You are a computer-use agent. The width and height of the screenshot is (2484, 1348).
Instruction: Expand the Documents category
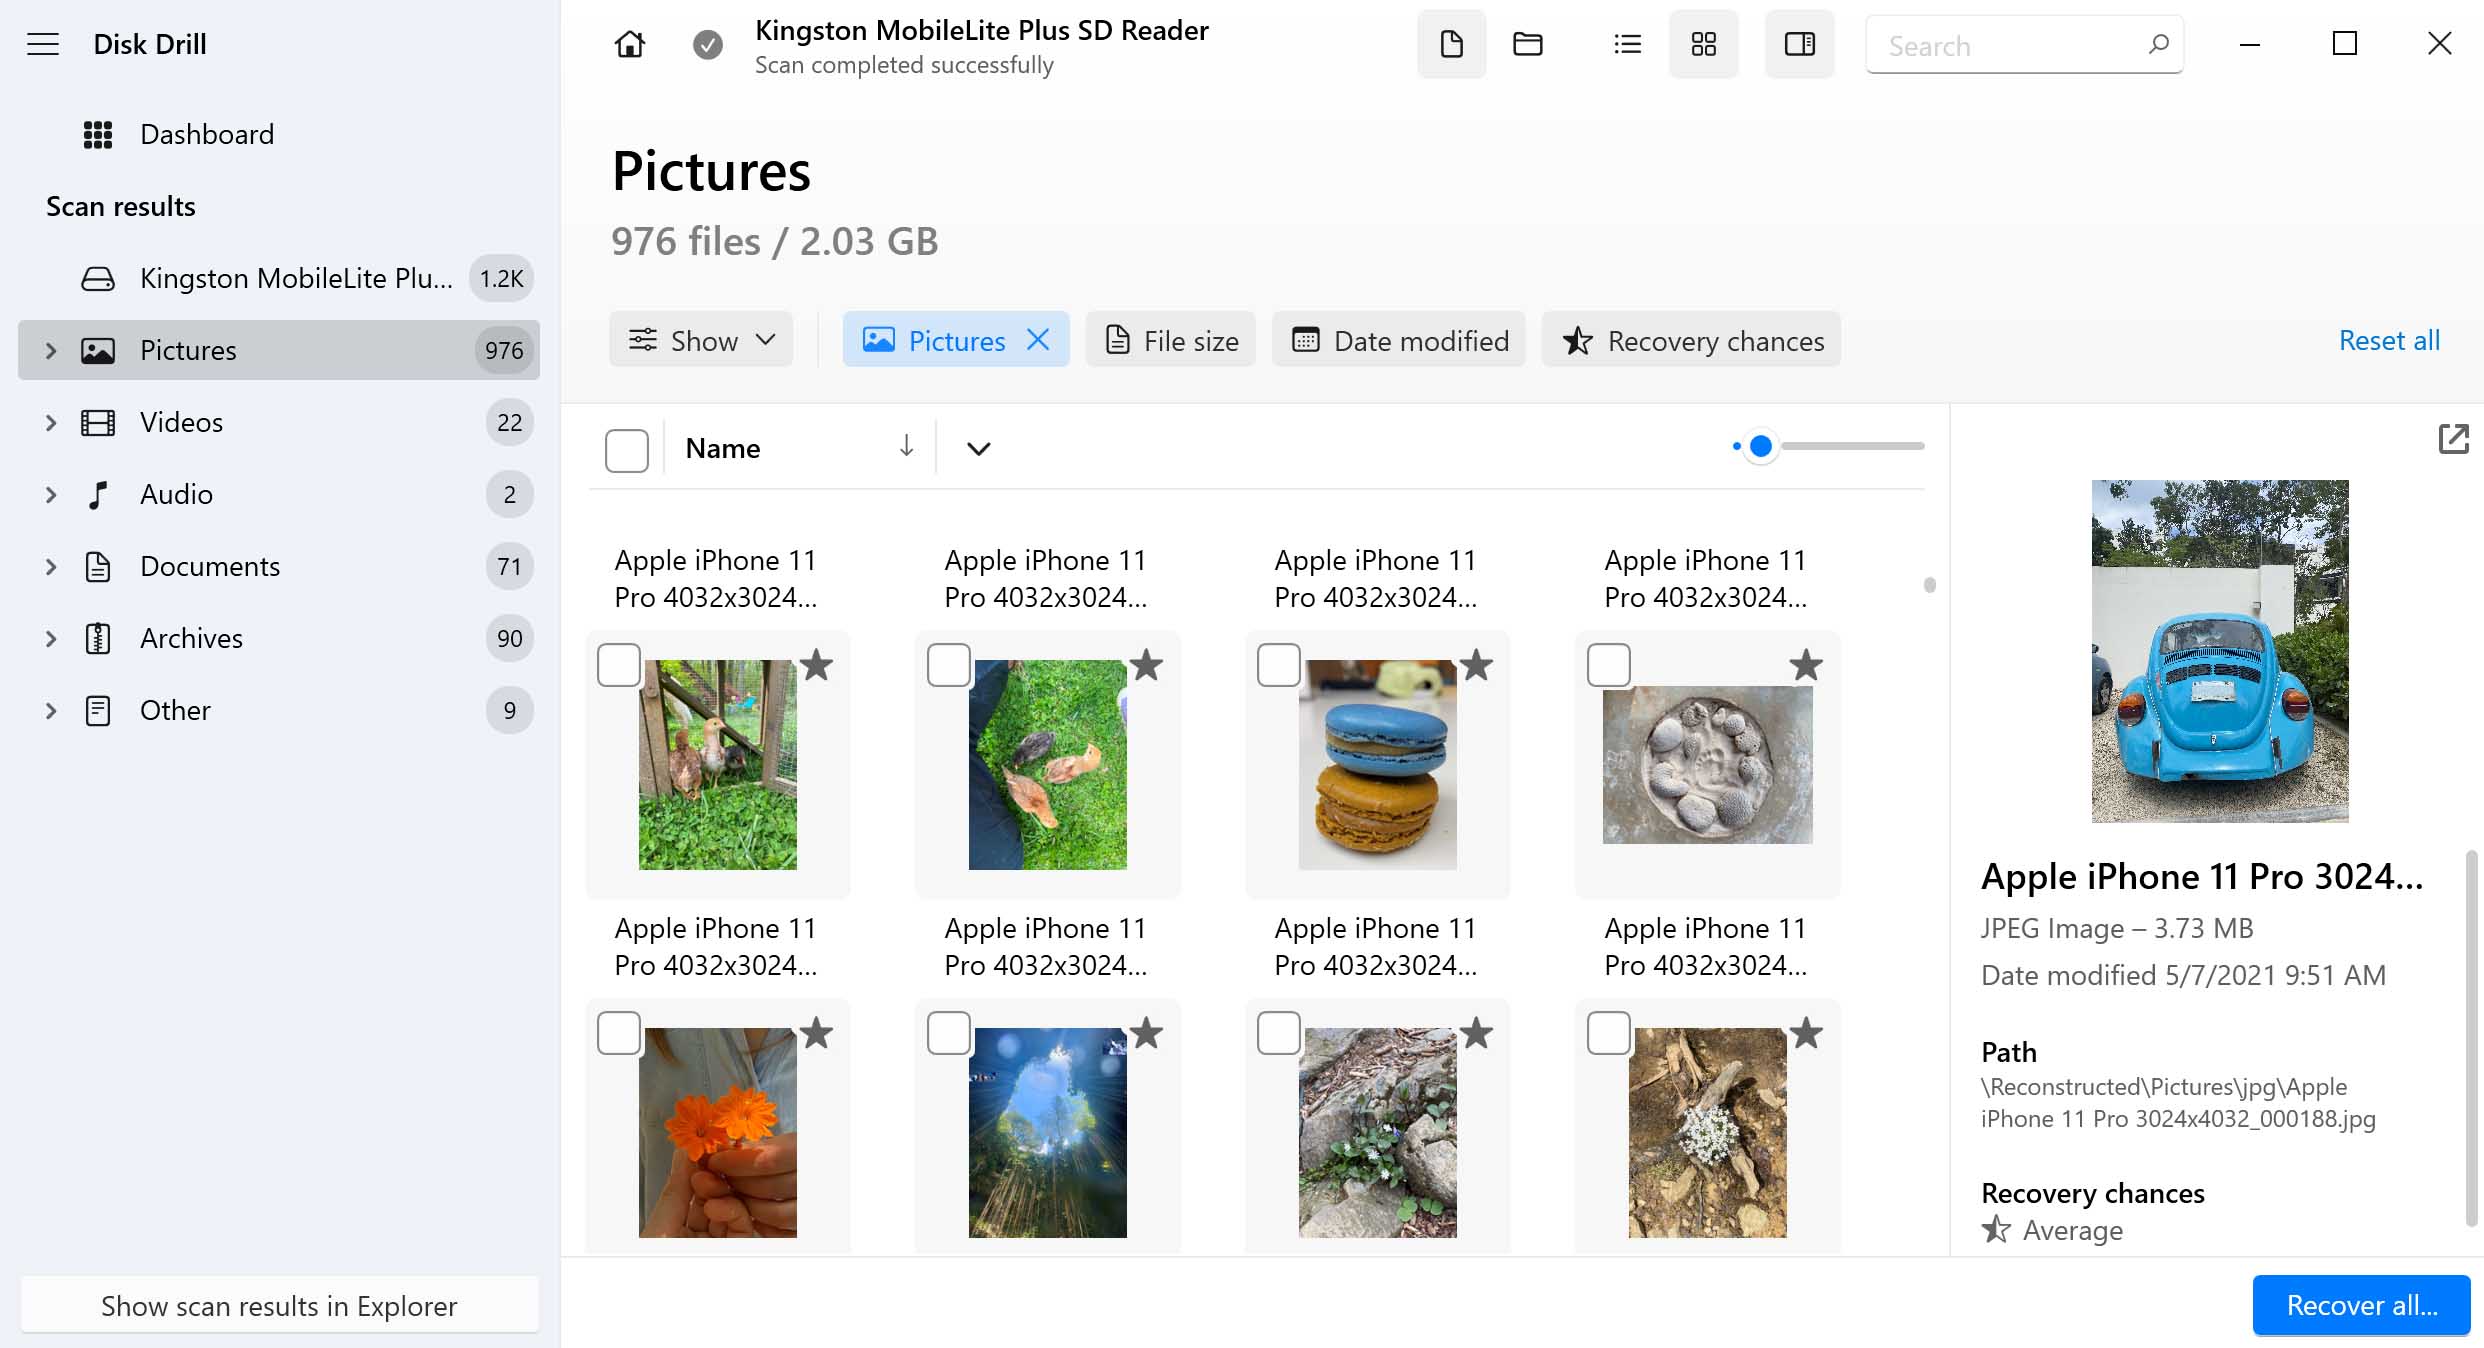pos(46,566)
